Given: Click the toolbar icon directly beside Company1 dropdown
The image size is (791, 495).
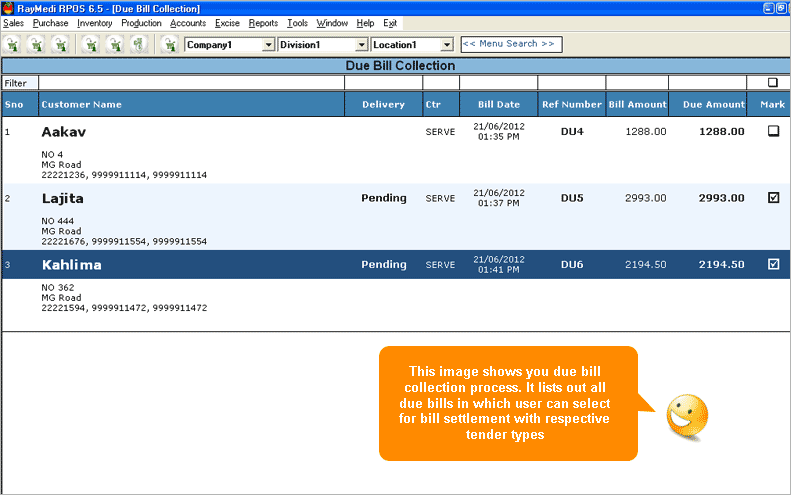Looking at the screenshot, I should point(169,45).
